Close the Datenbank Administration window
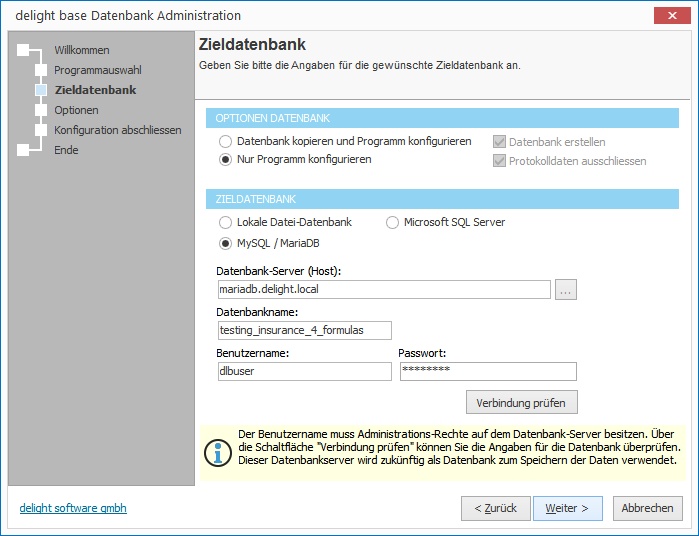The width and height of the screenshot is (699, 536). click(x=667, y=15)
